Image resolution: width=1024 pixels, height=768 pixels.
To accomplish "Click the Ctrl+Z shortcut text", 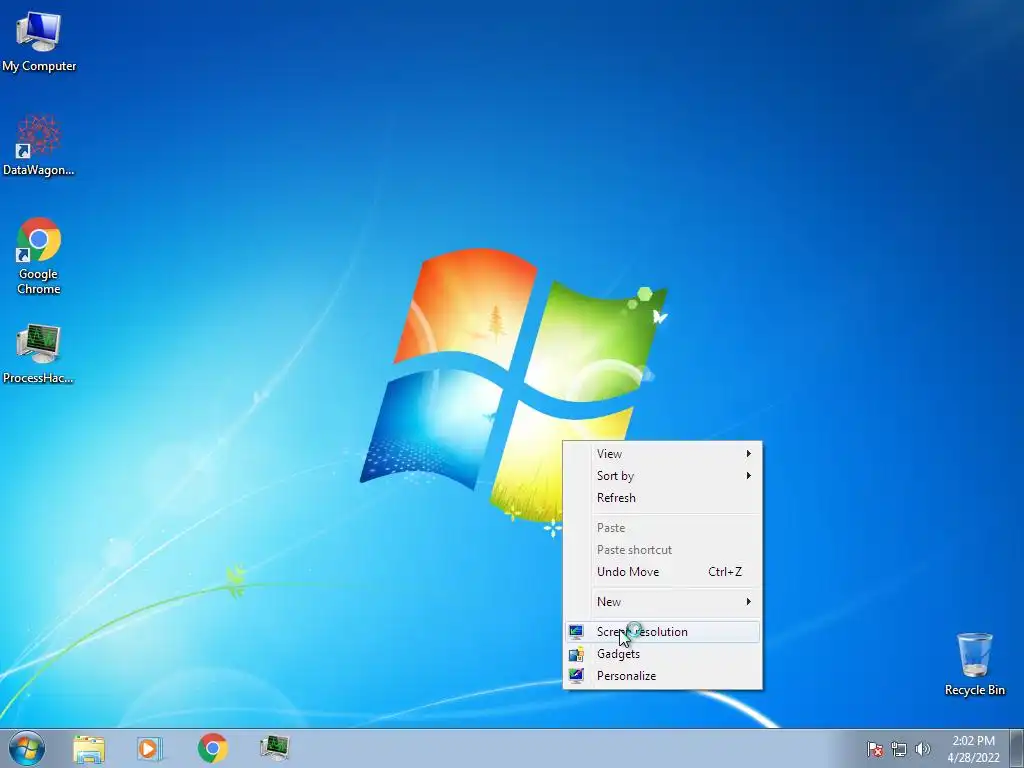I will pyautogui.click(x=725, y=572).
